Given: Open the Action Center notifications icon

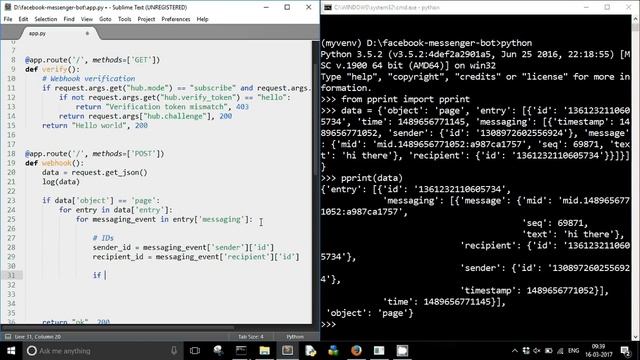Looking at the screenshot, I should tap(625, 351).
